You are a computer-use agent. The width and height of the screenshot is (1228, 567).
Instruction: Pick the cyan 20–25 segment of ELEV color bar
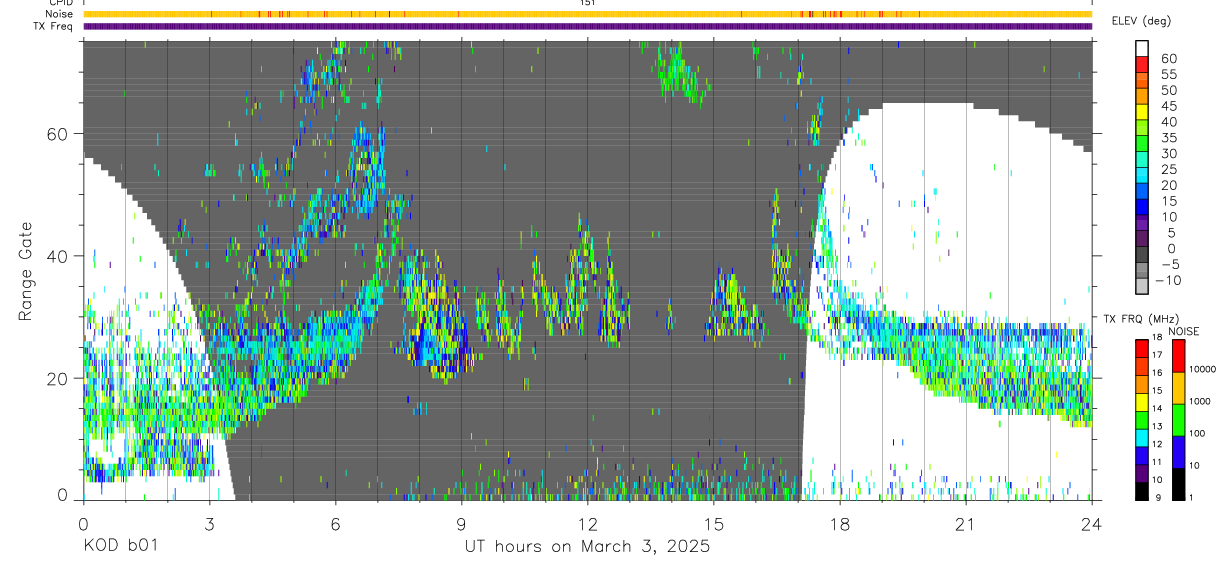pyautogui.click(x=1142, y=177)
